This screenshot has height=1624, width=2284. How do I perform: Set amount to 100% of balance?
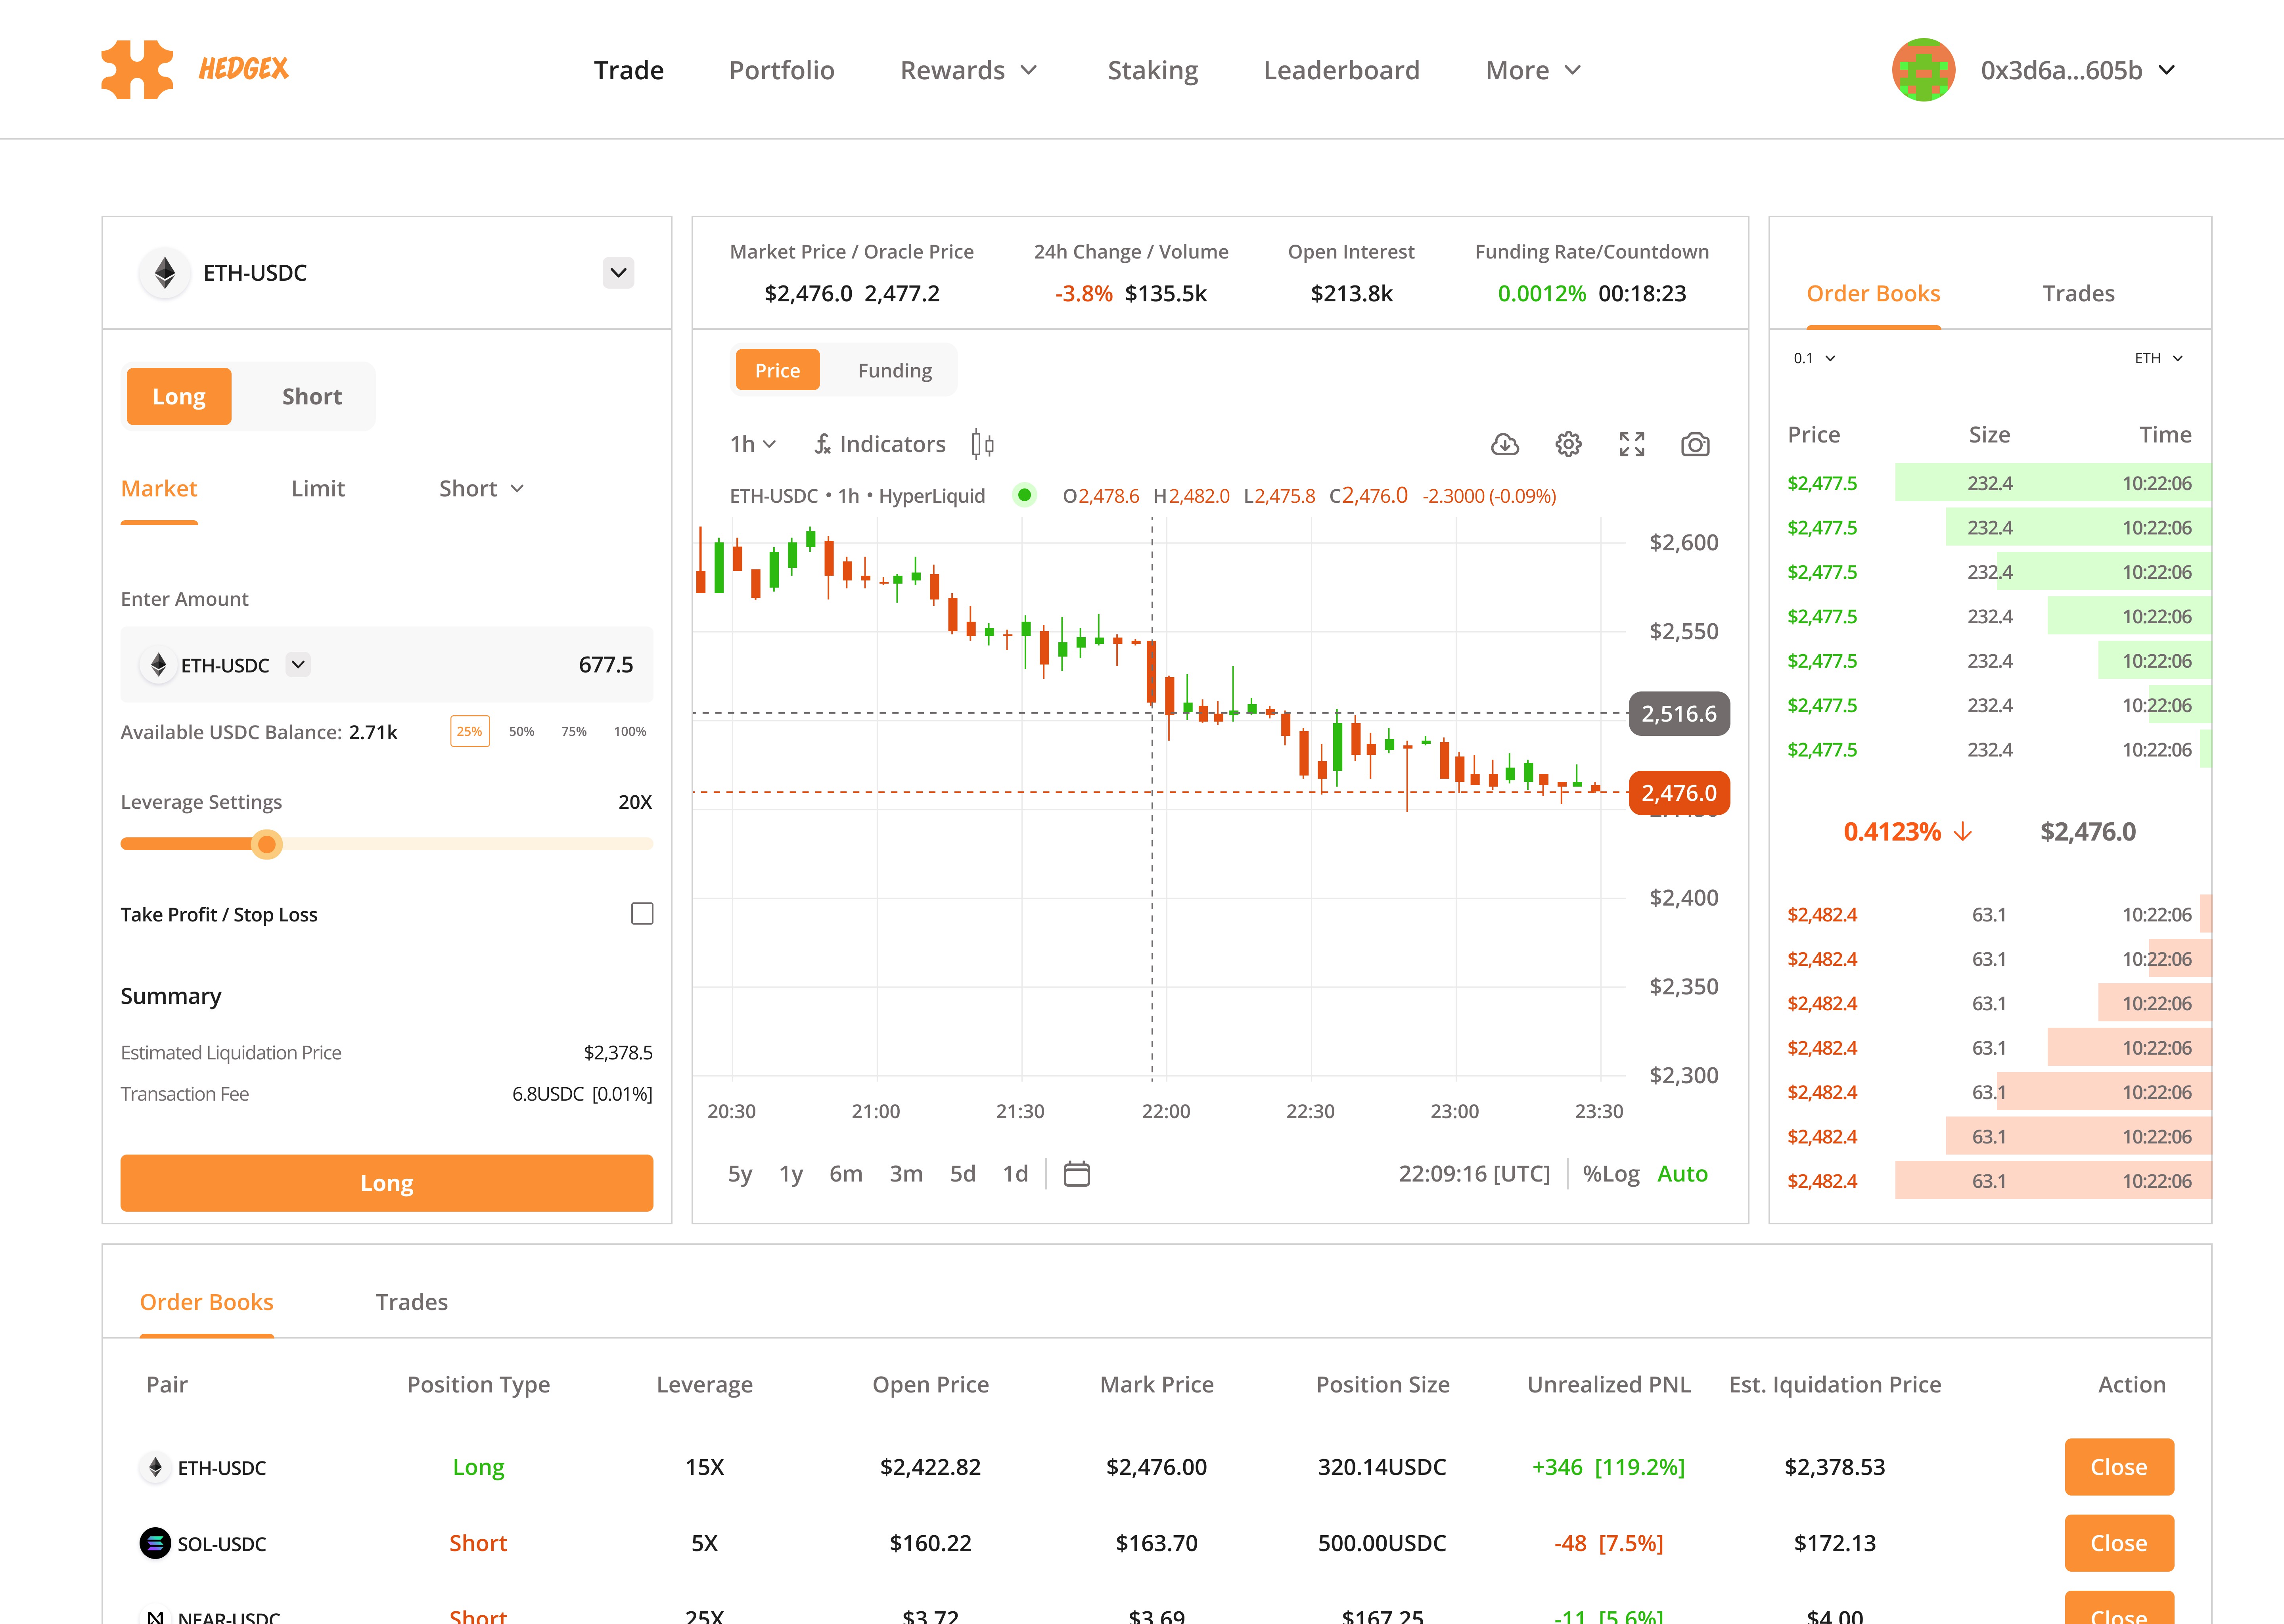tap(630, 732)
